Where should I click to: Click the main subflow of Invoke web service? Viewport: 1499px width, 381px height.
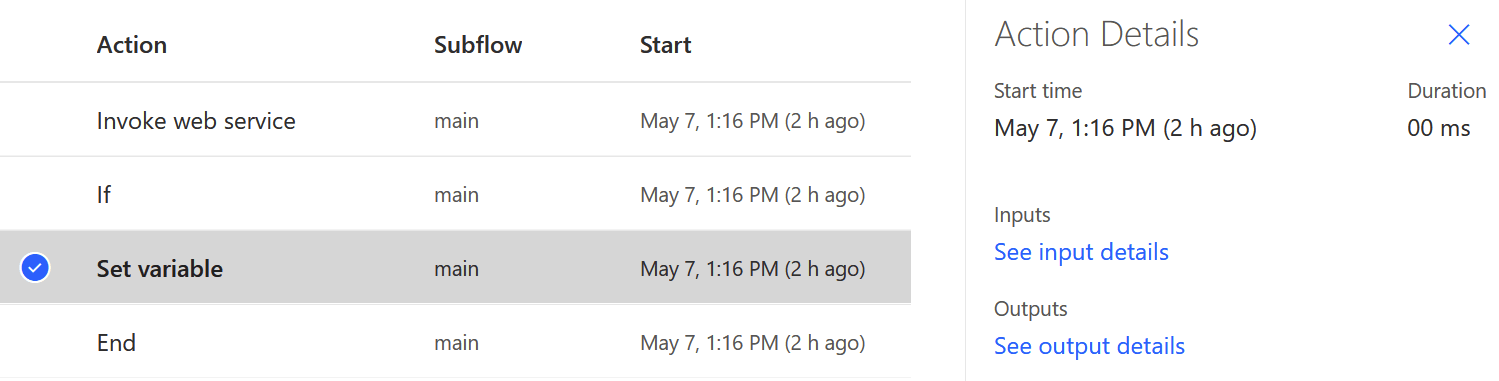(x=456, y=121)
